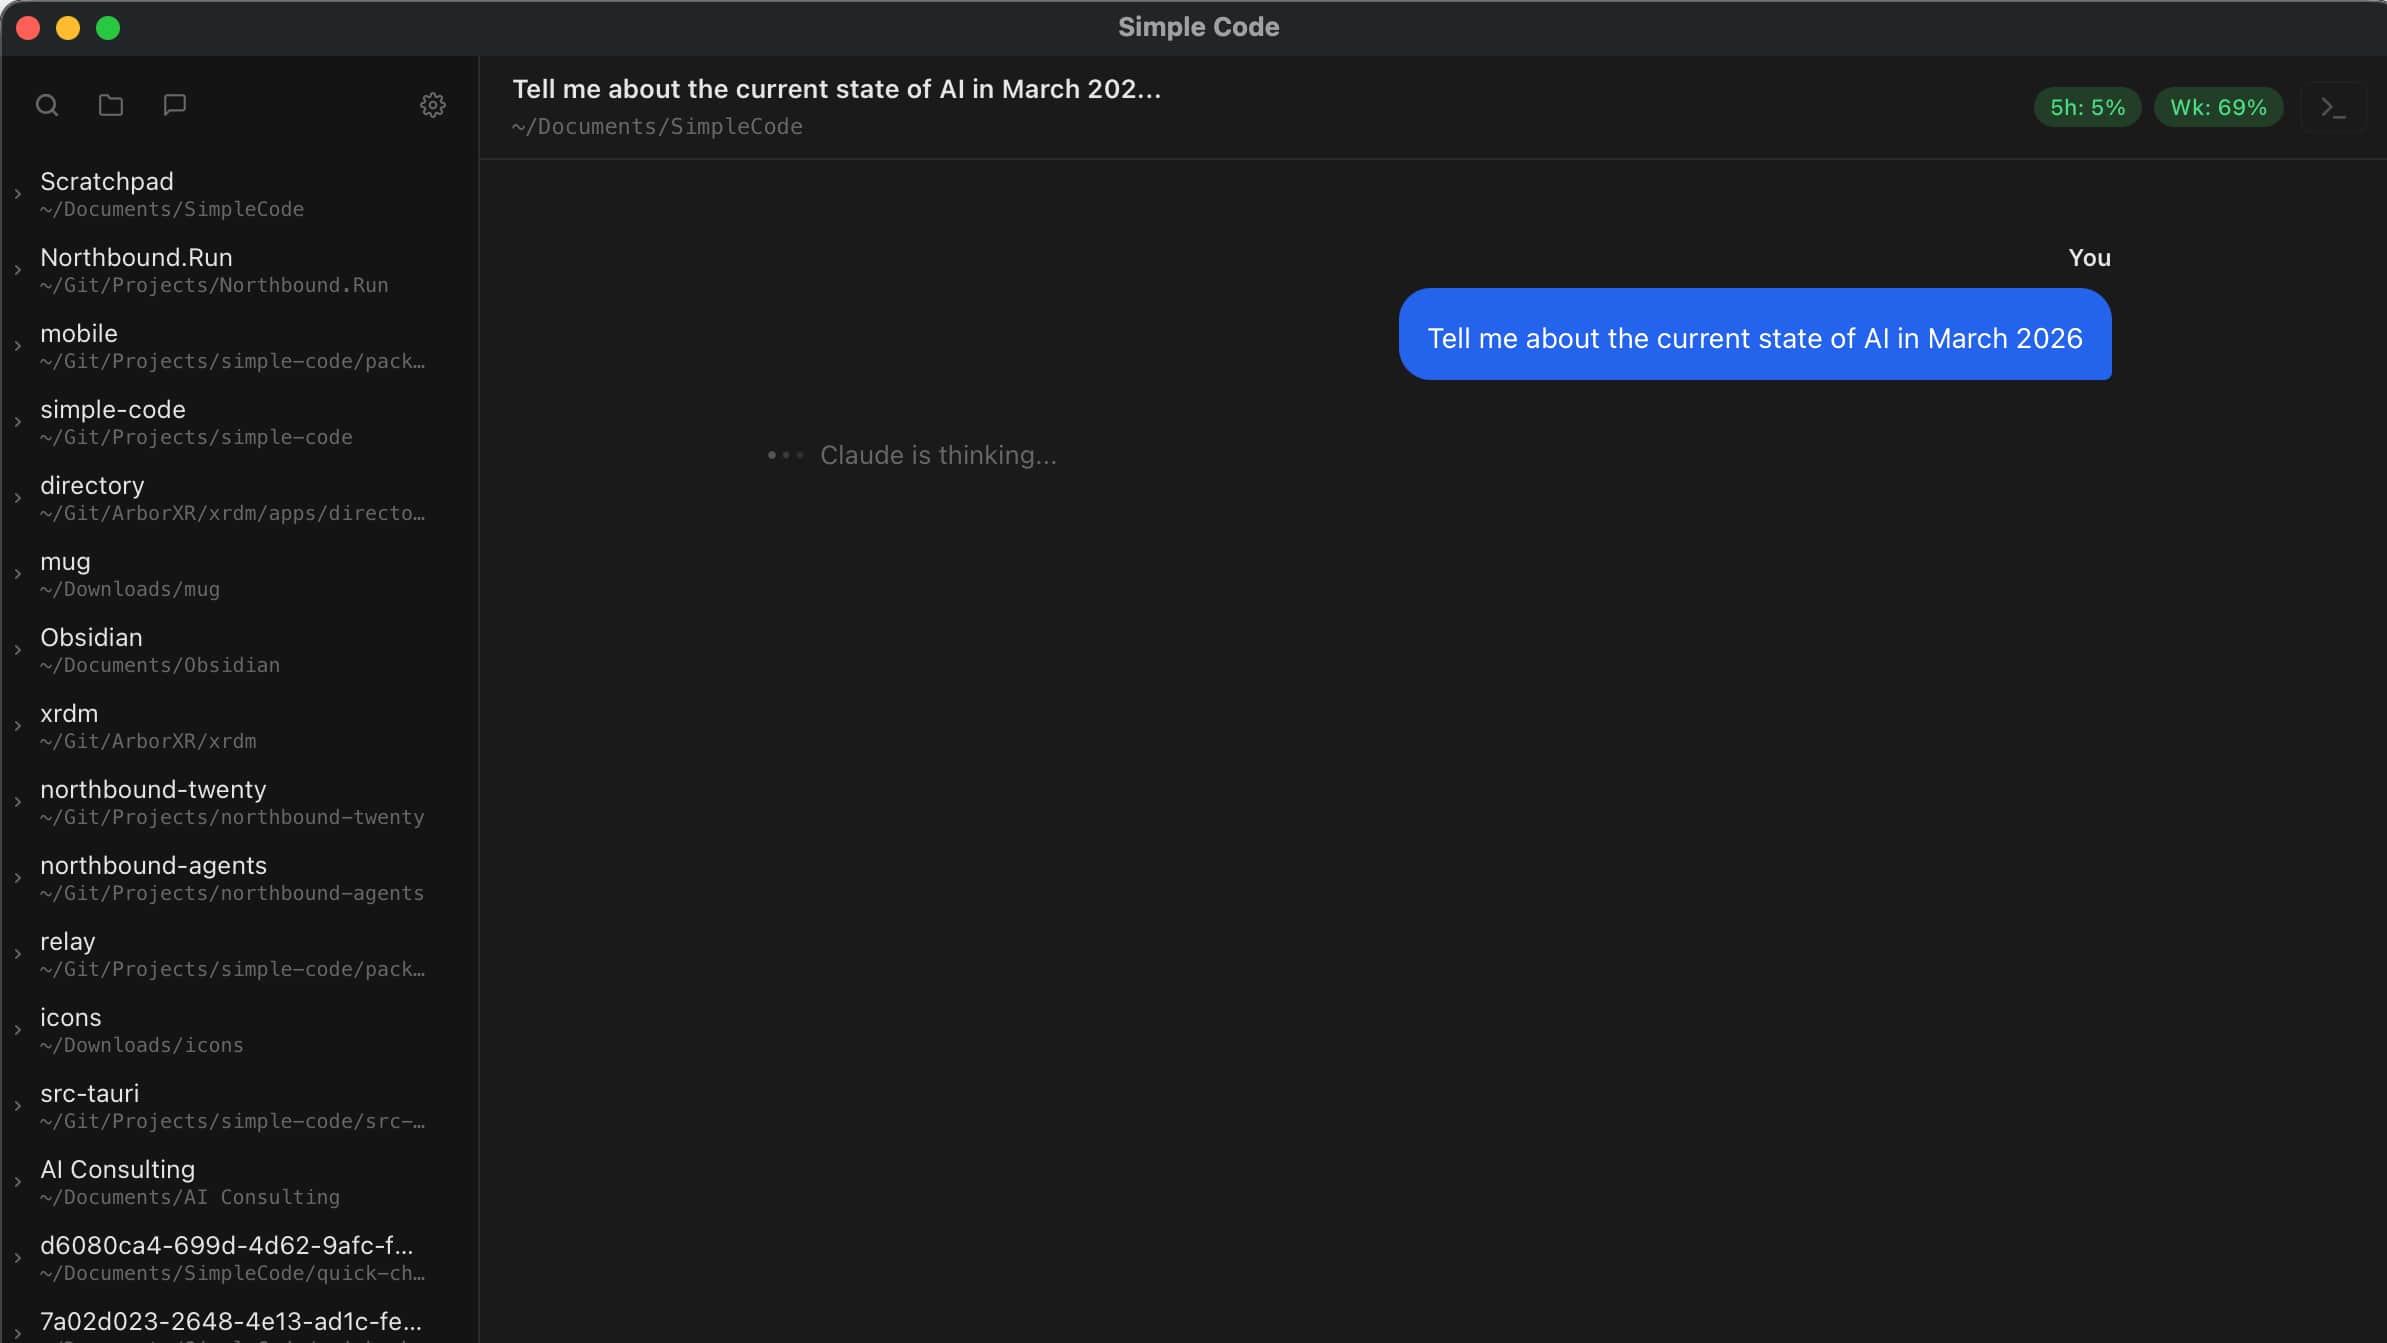This screenshot has height=1343, width=2387.
Task: Expand the AI Consulting chevron
Action: 18,1182
